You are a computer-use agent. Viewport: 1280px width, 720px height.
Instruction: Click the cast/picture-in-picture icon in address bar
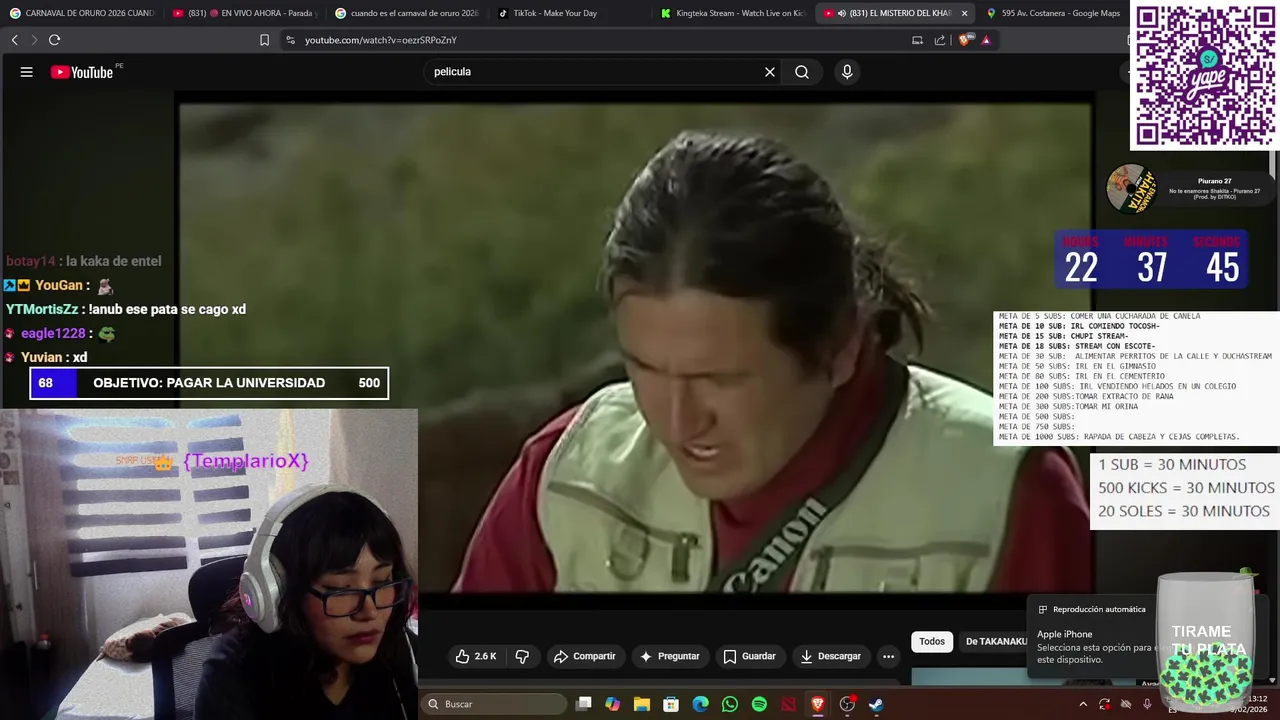coord(917,40)
